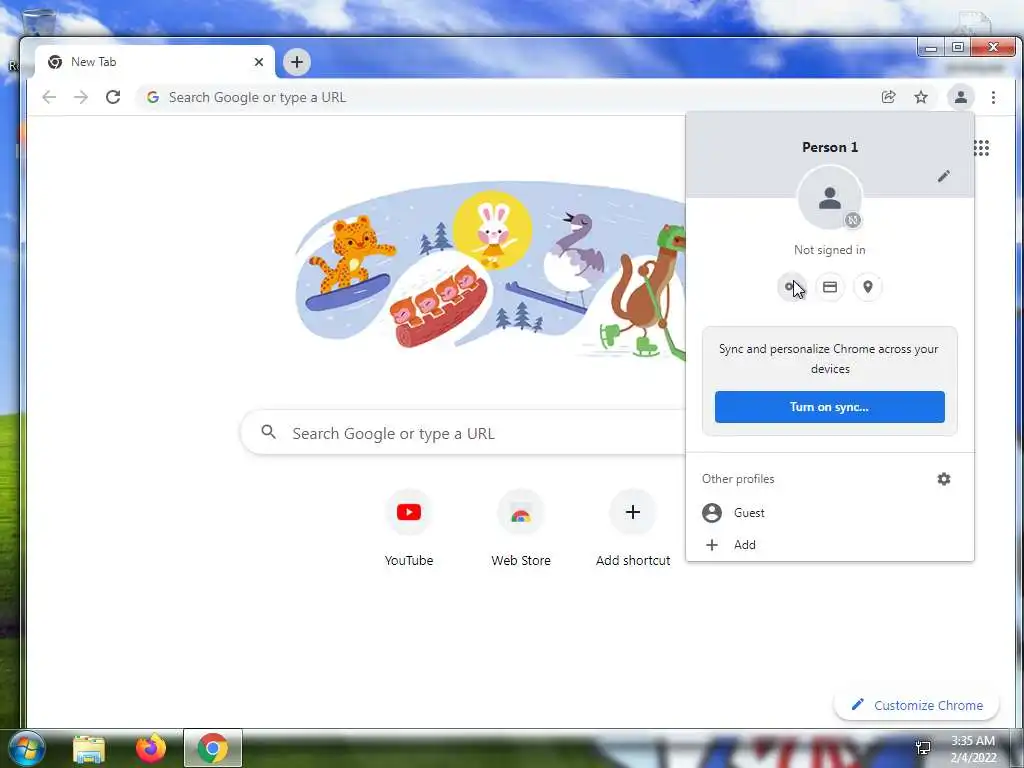Click Turn on sync
Viewport: 1024px width, 768px height.
[x=829, y=407]
